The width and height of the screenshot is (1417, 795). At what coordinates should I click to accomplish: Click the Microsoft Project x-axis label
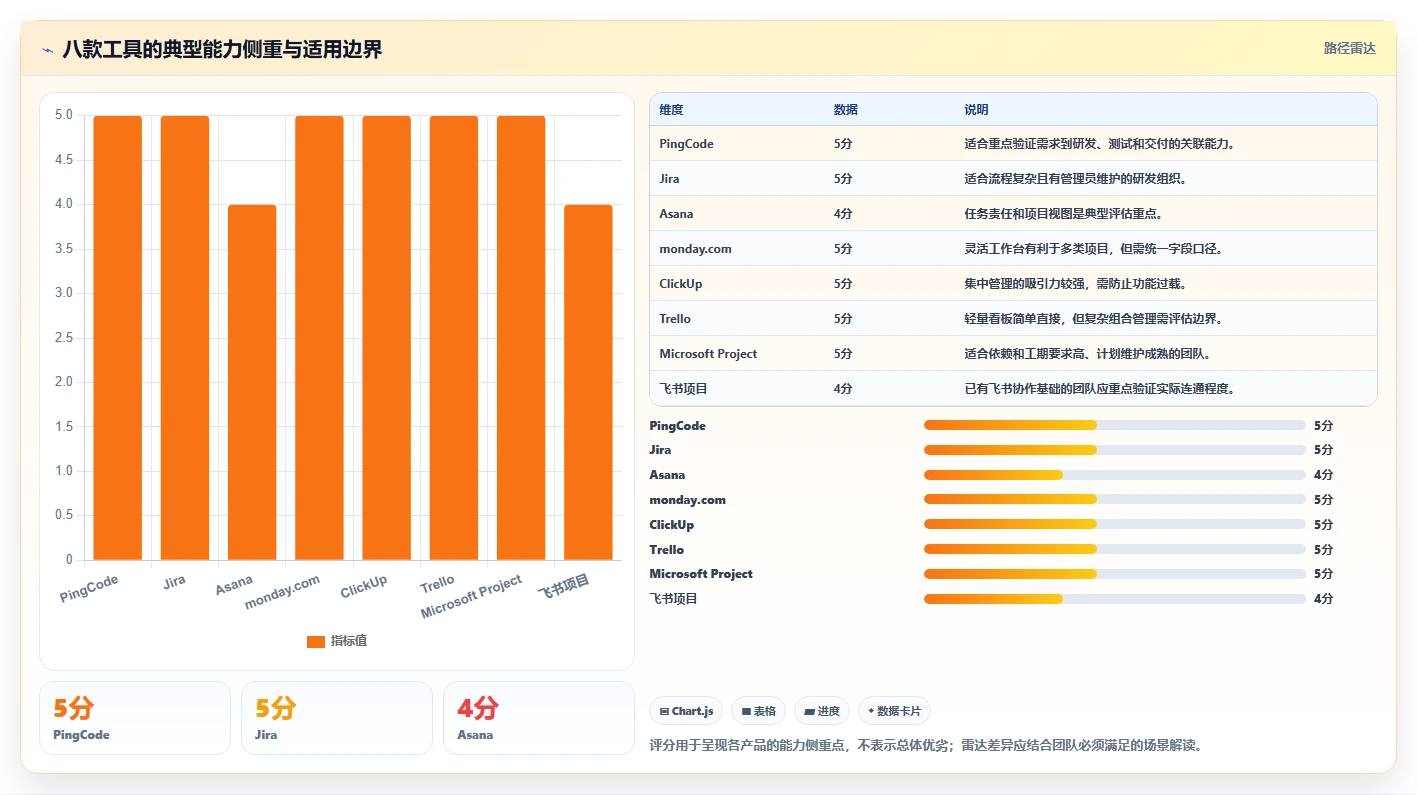click(x=471, y=597)
